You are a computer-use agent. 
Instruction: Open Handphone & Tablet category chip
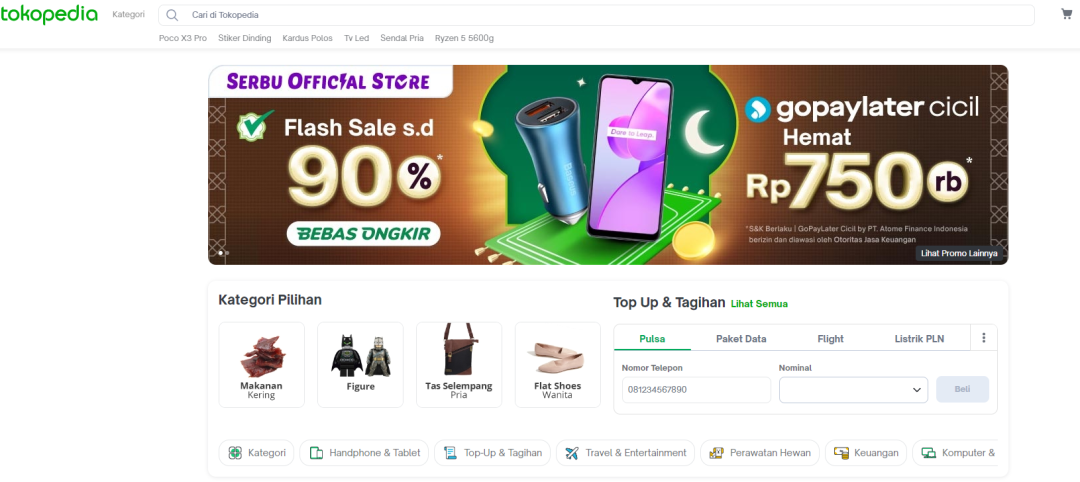(x=364, y=453)
